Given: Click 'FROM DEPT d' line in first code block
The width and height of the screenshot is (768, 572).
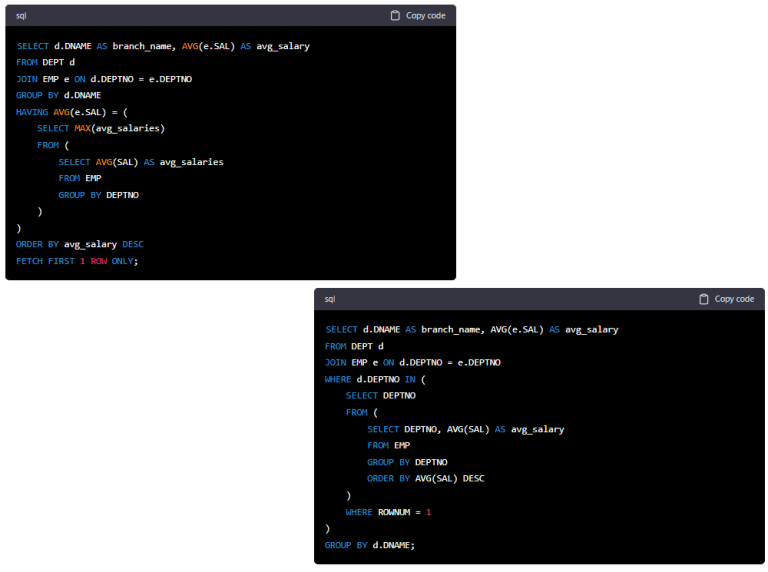Looking at the screenshot, I should [x=45, y=62].
